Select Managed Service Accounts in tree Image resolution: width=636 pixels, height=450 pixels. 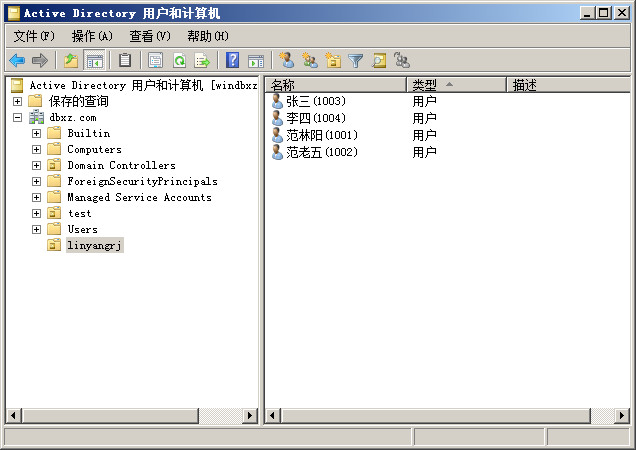pos(140,197)
